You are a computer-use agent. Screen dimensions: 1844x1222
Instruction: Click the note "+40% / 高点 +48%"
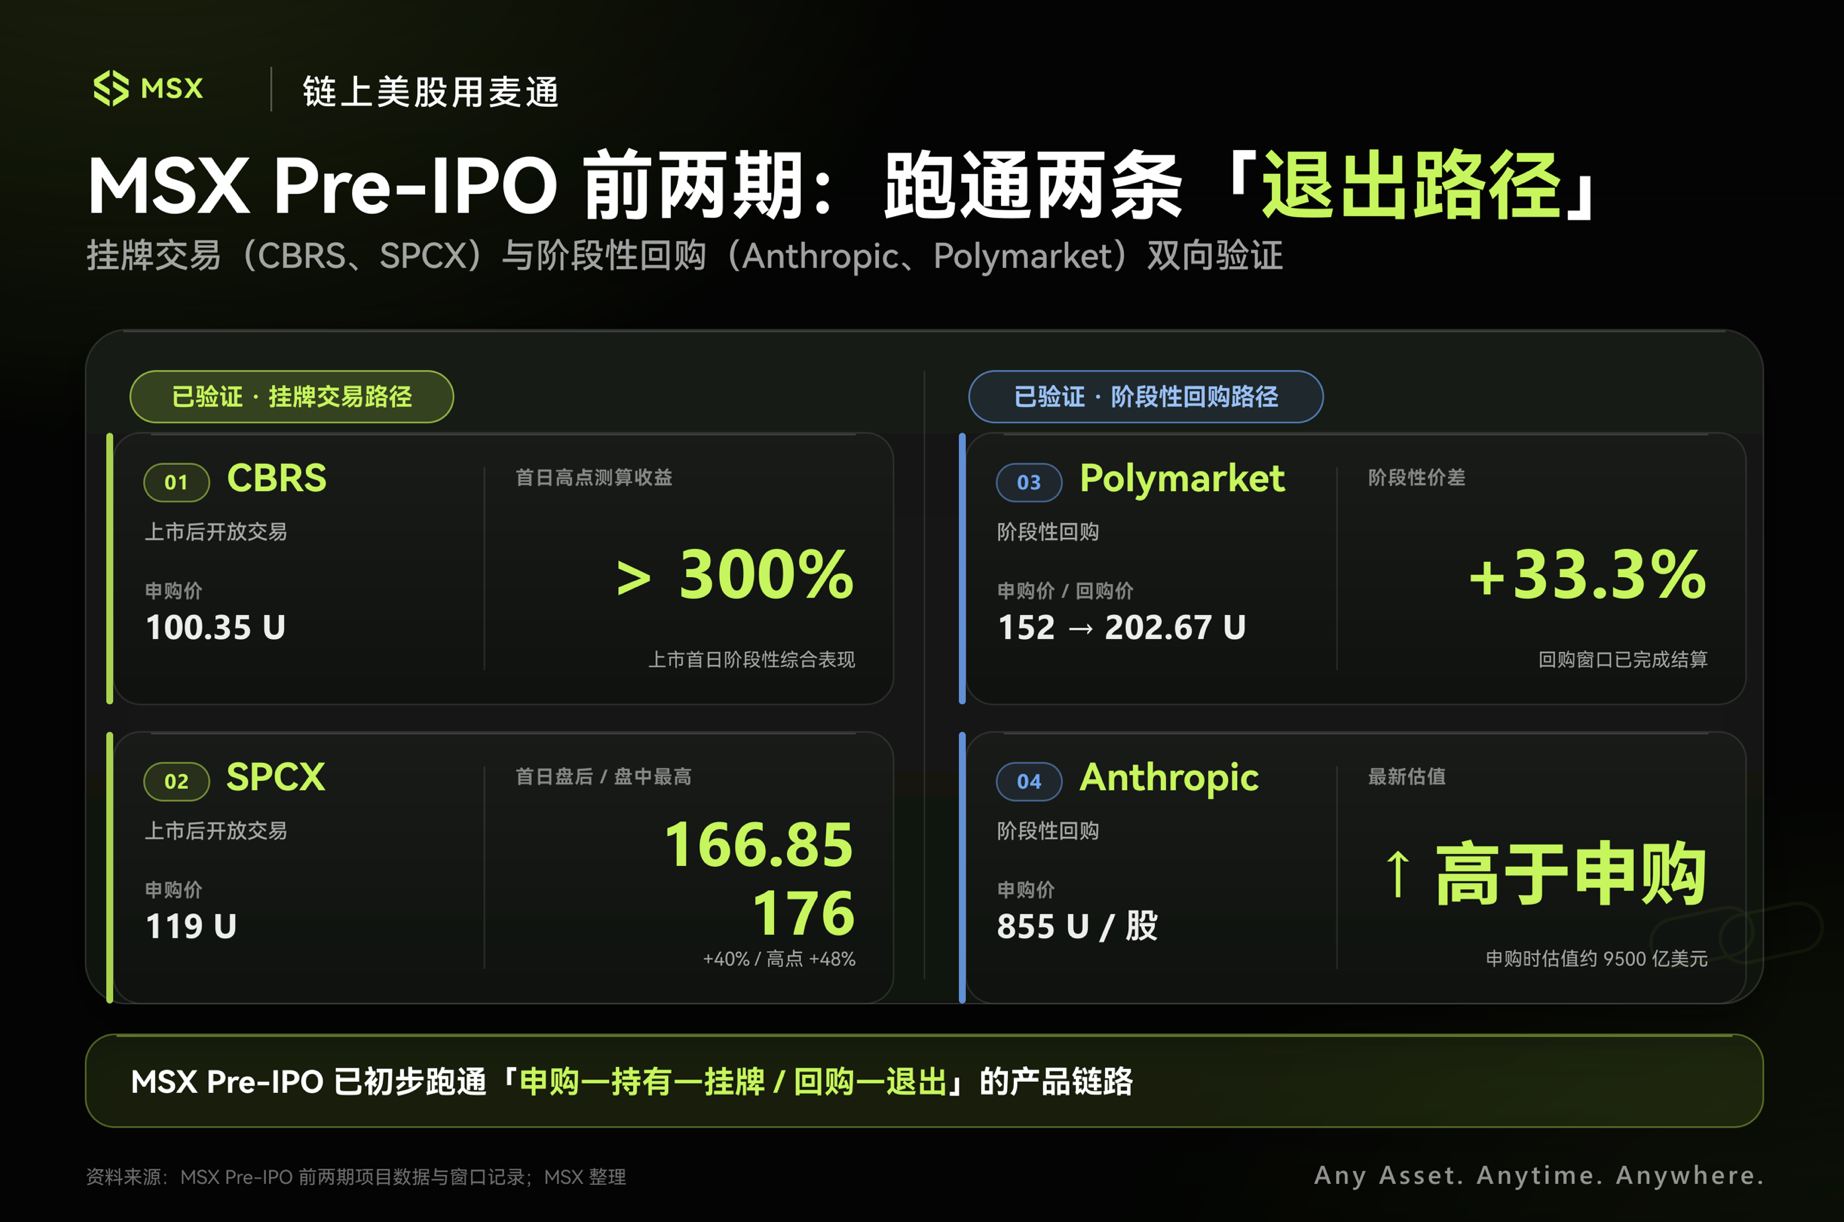click(x=779, y=959)
